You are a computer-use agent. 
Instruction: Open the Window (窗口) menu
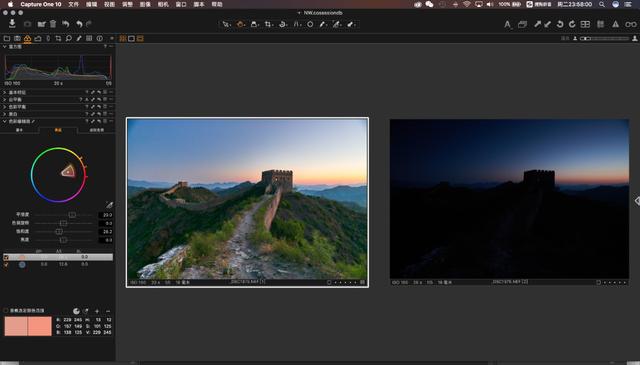[x=181, y=4]
